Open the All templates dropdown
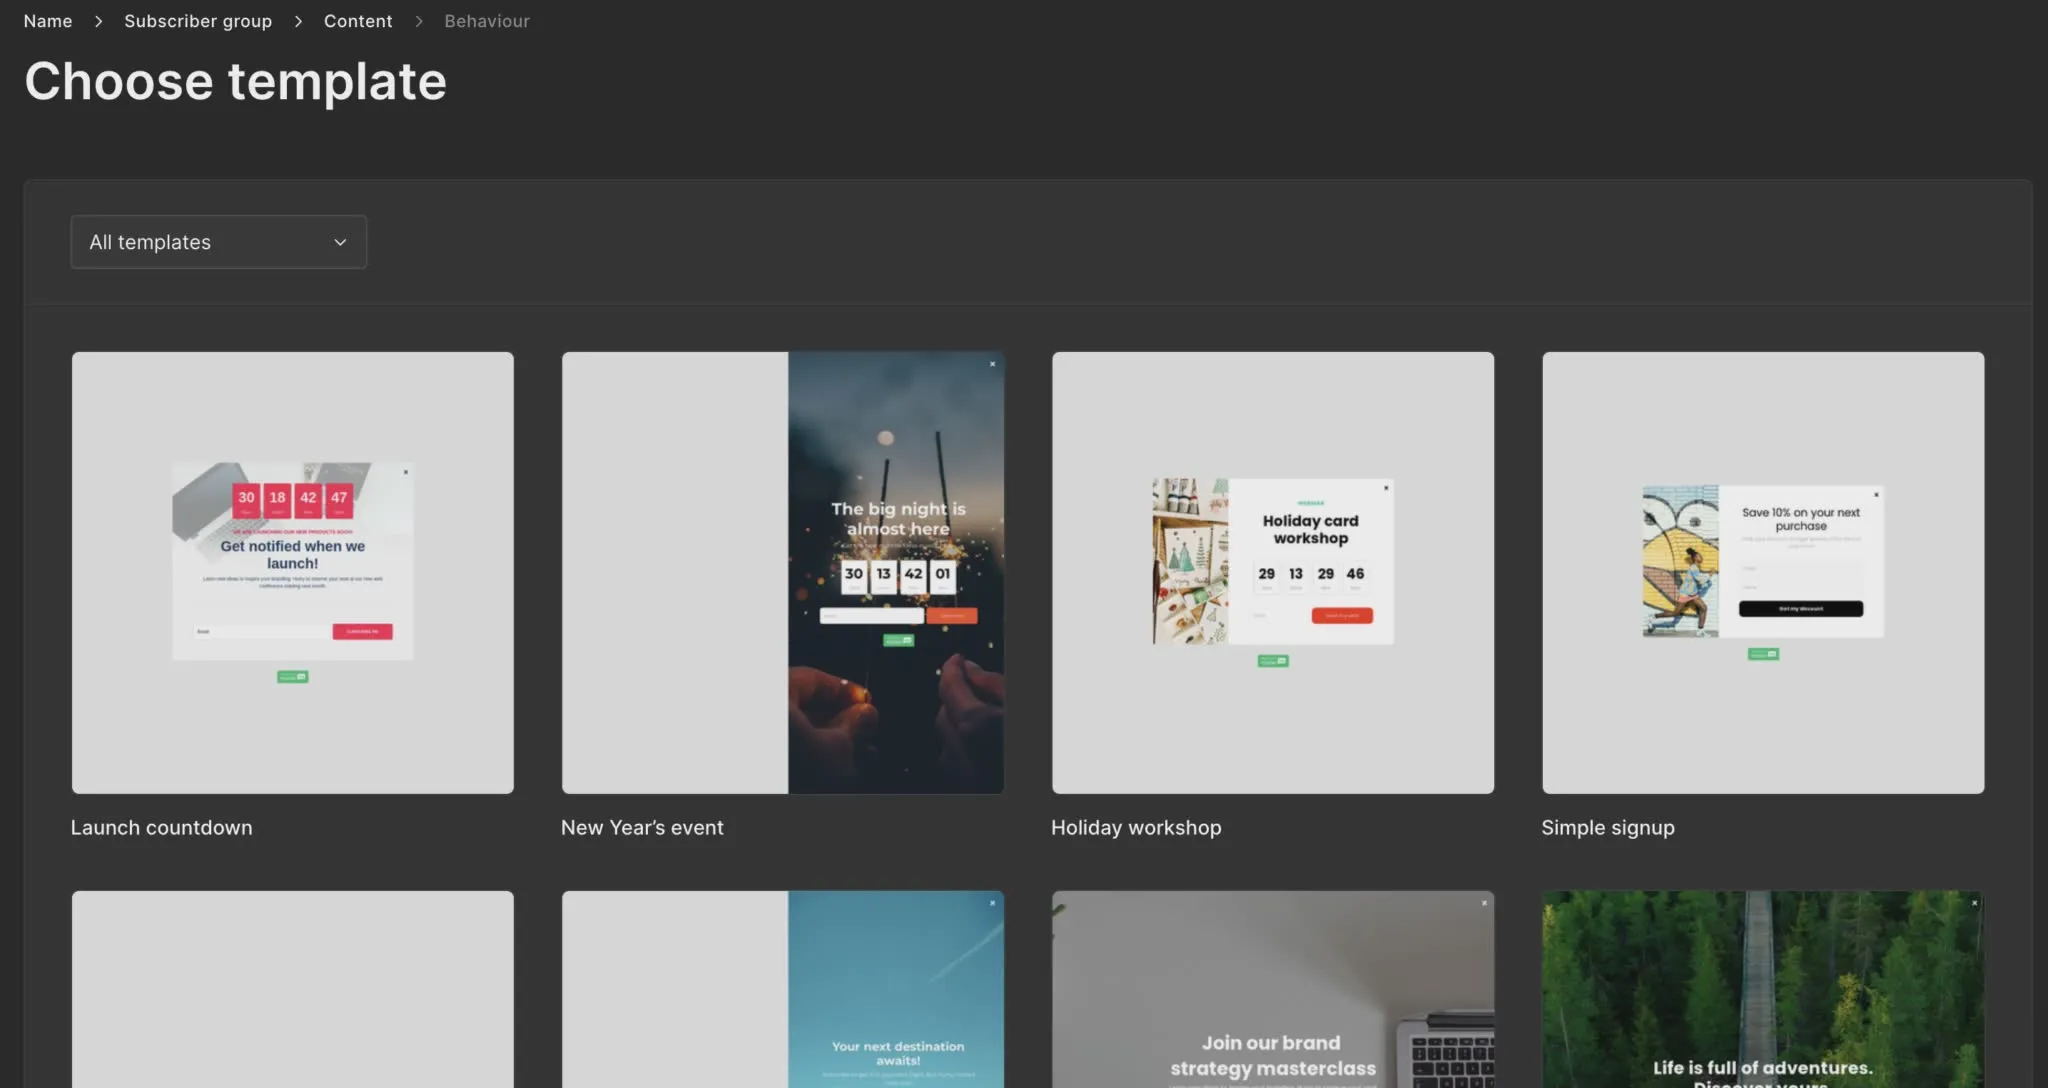The width and height of the screenshot is (2048, 1088). tap(218, 242)
